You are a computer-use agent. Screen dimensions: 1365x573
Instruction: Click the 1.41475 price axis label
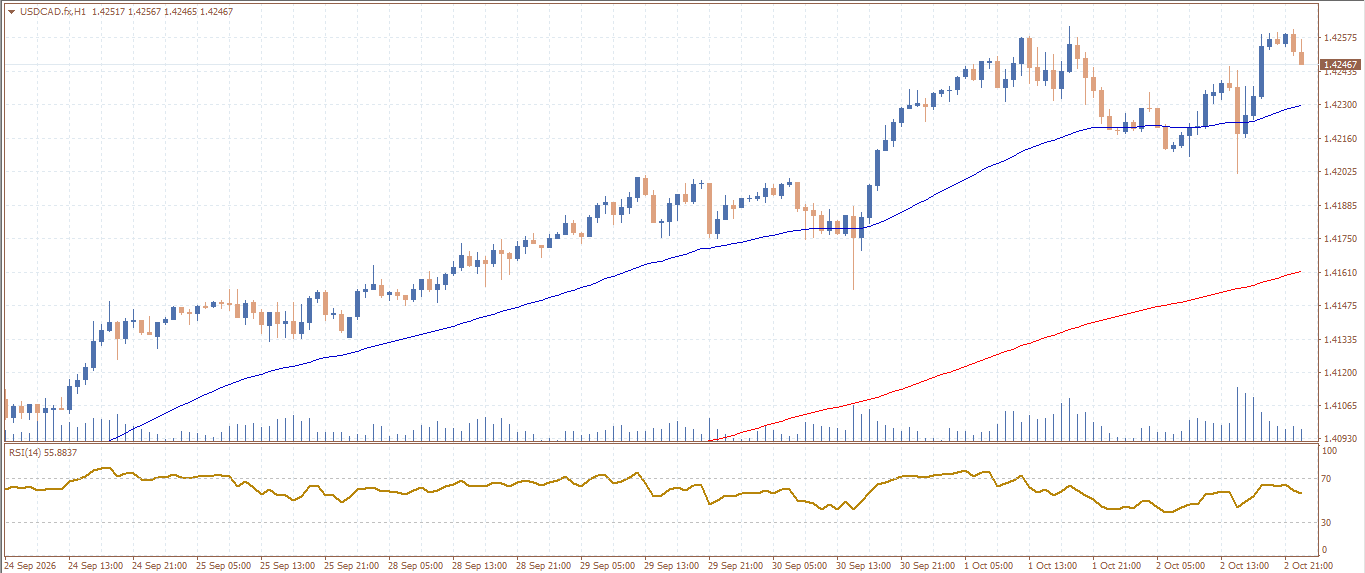tap(1340, 306)
